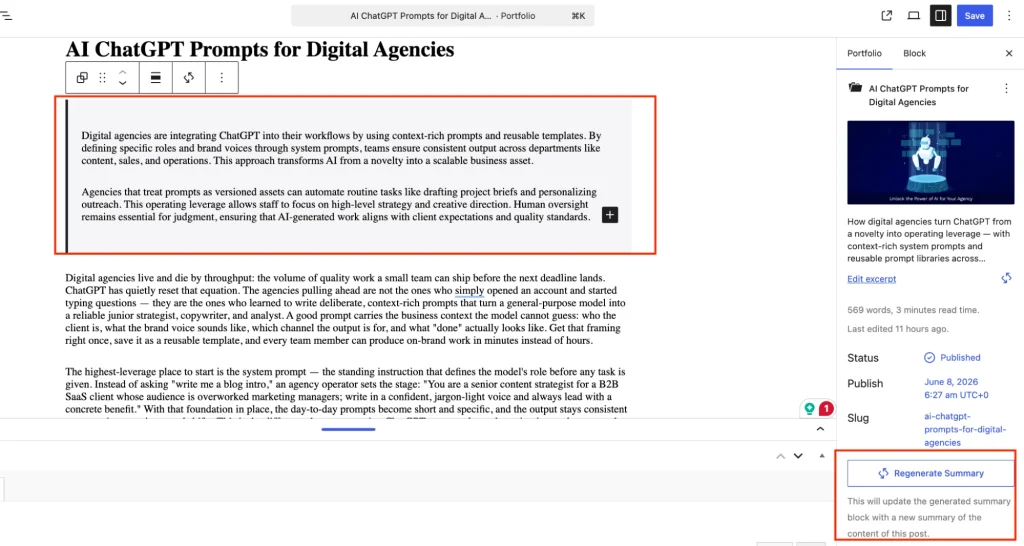
Task: Click the excerpt text beginning 'How digital agencies turn'
Action: coord(929,240)
